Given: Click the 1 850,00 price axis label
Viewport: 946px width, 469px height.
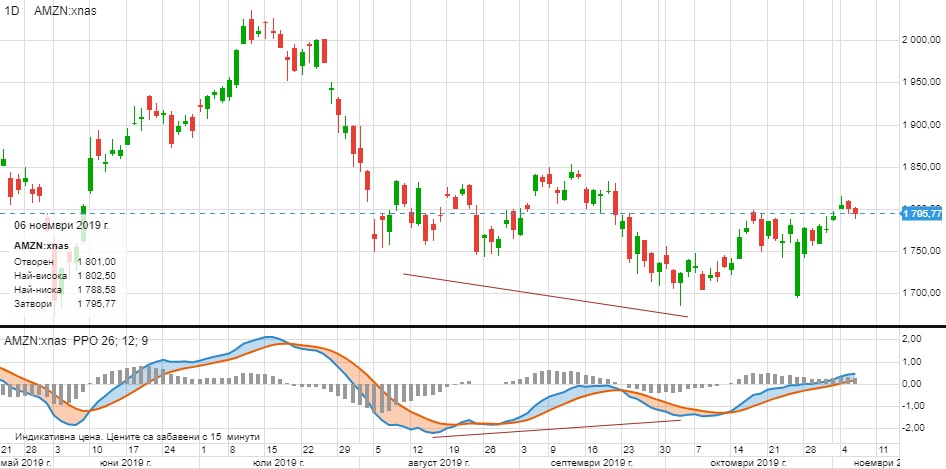Looking at the screenshot, I should (921, 167).
